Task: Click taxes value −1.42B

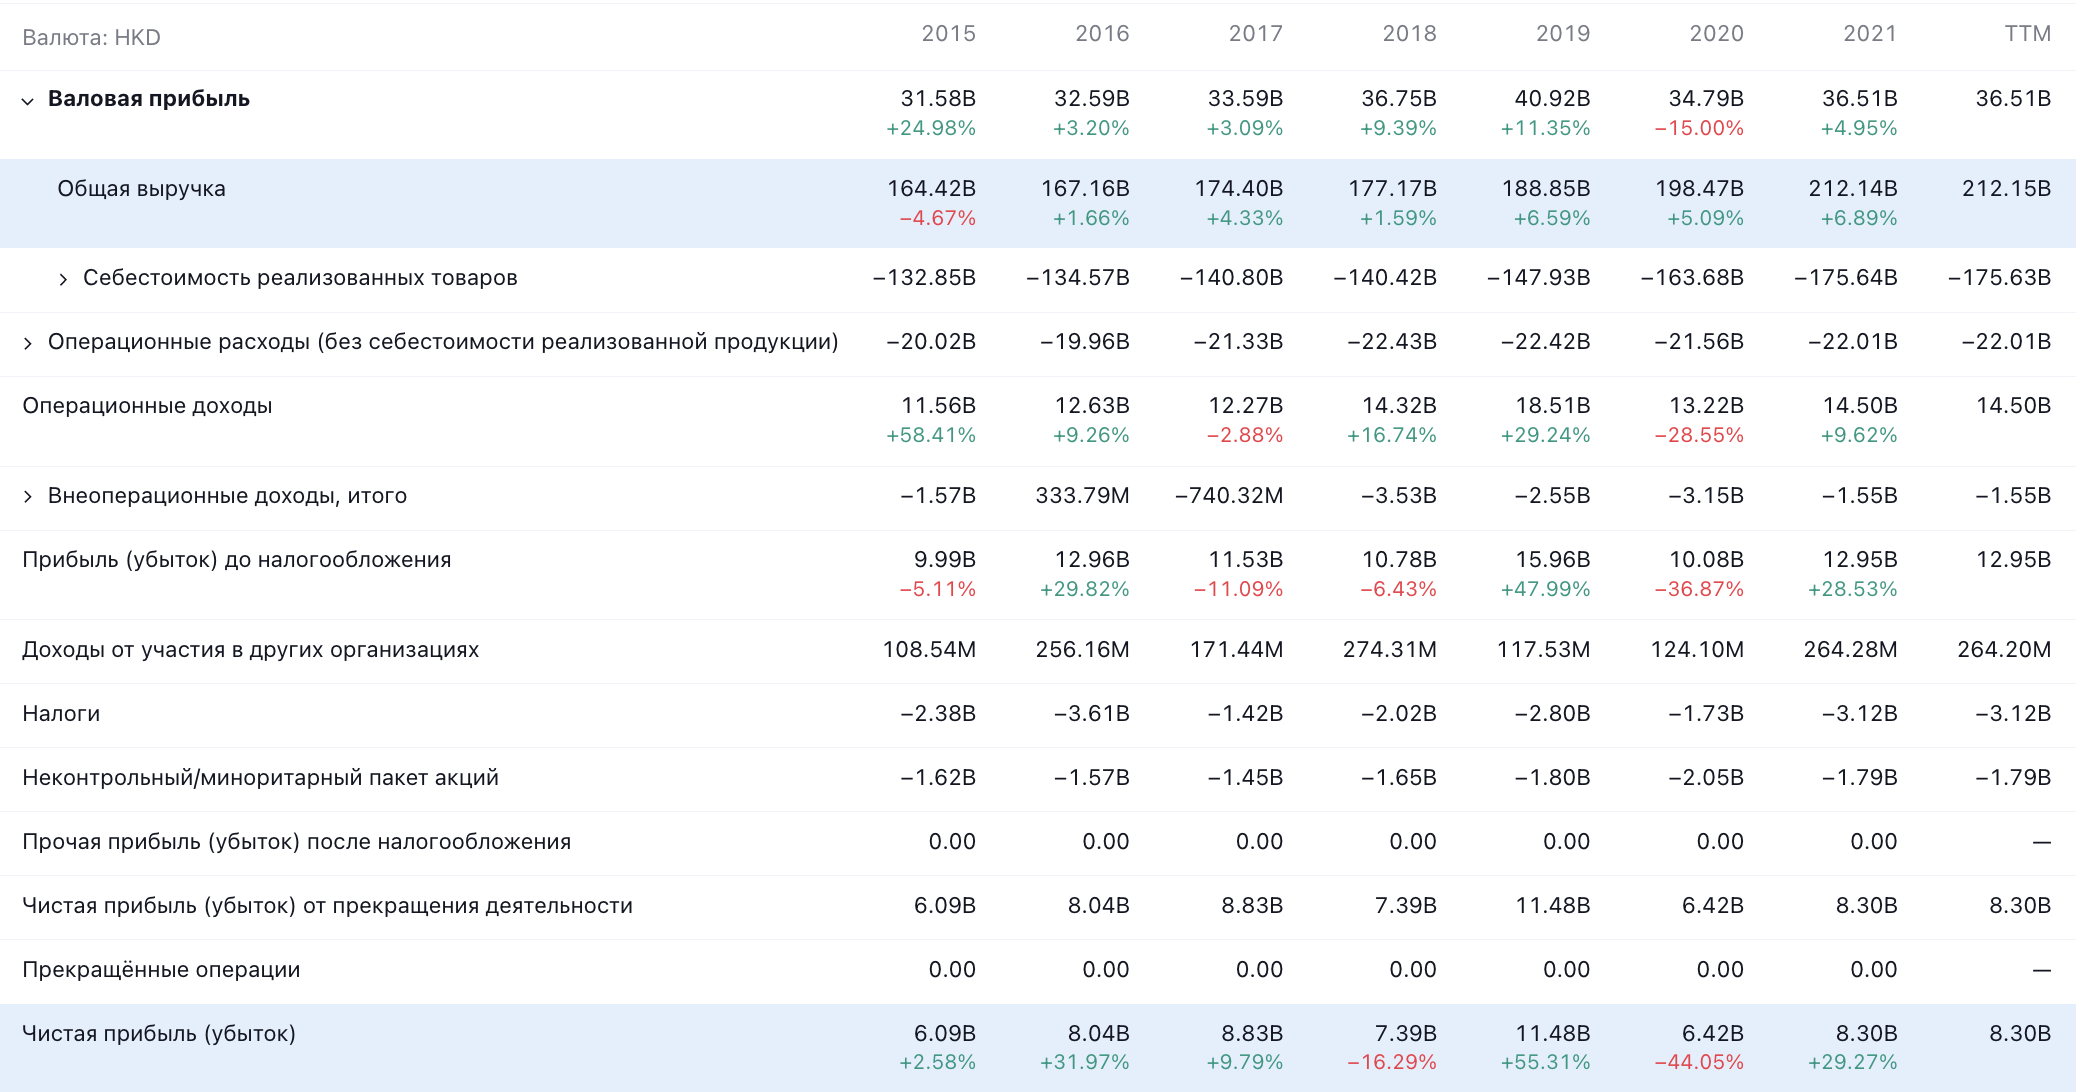Action: click(1245, 714)
